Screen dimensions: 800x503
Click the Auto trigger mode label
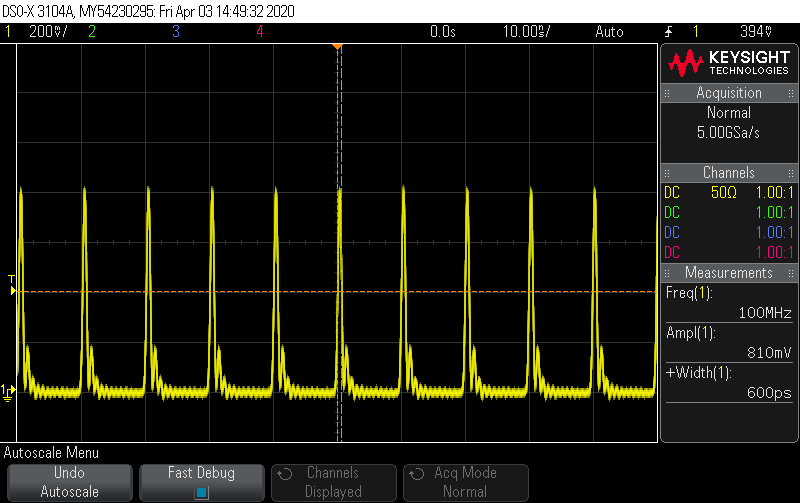[609, 32]
